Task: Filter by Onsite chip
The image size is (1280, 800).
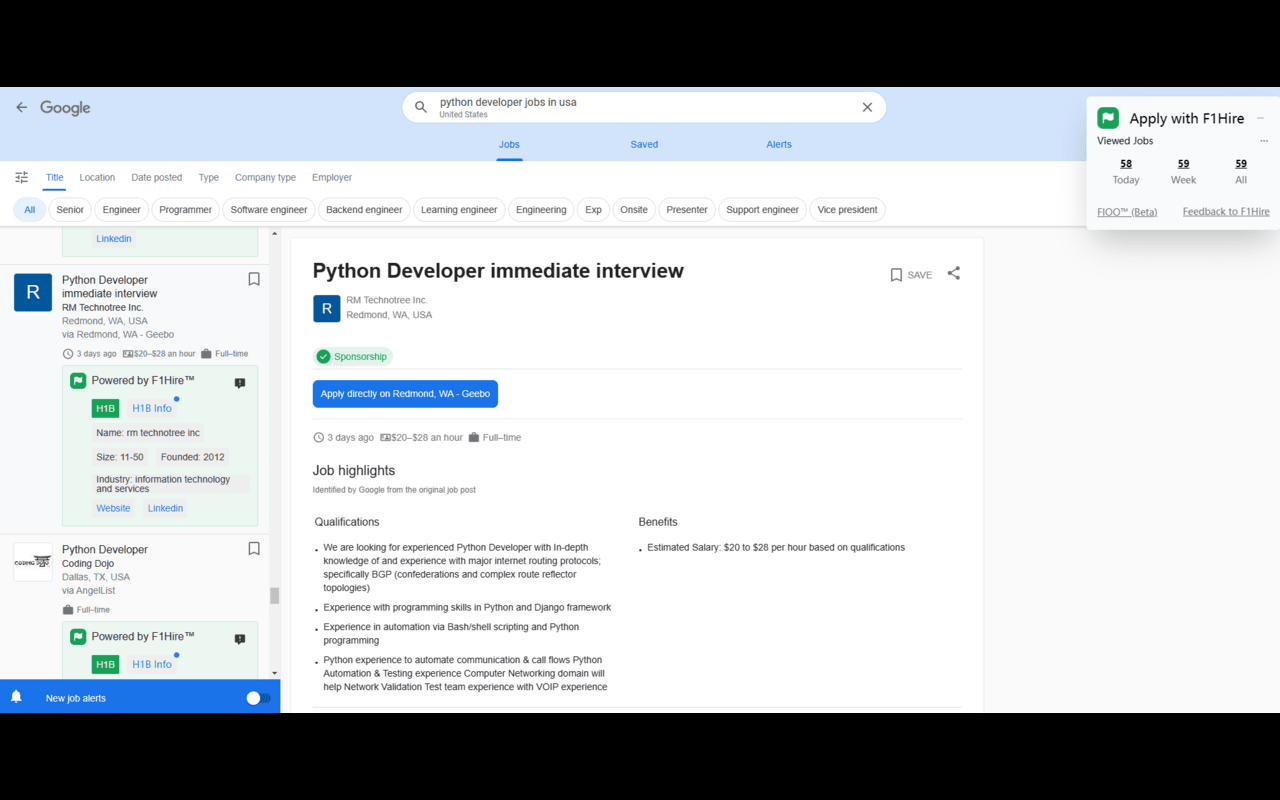Action: tap(634, 210)
